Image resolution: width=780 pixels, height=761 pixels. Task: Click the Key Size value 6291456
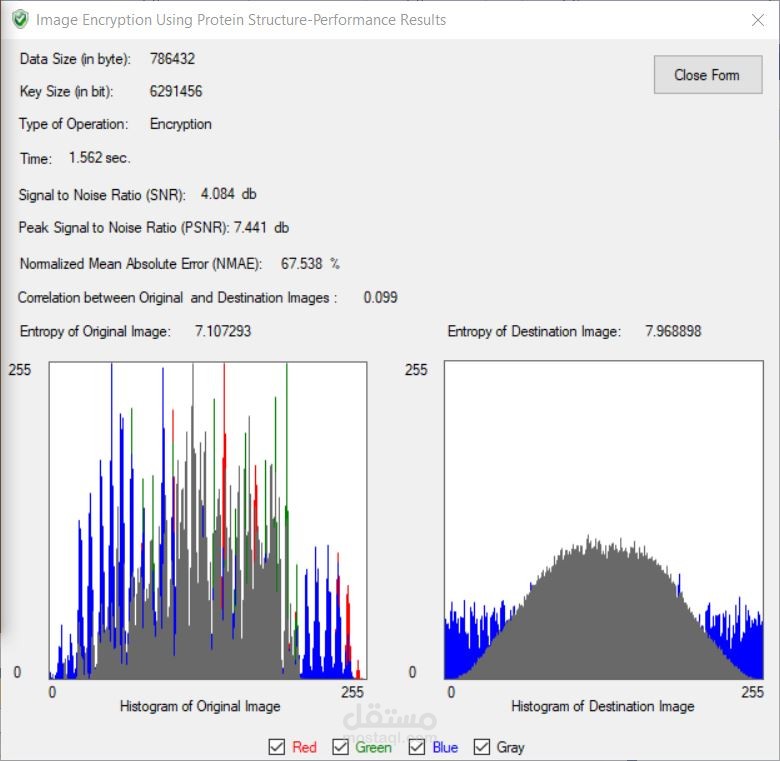(176, 91)
